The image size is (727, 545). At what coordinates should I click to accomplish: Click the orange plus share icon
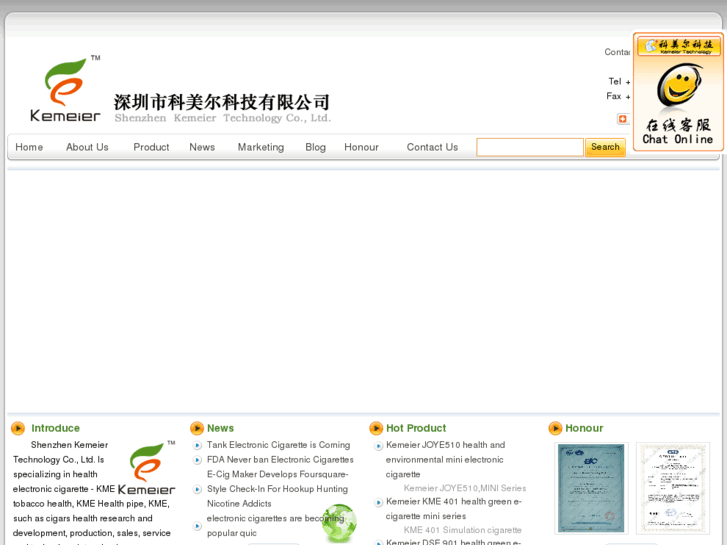[x=622, y=119]
